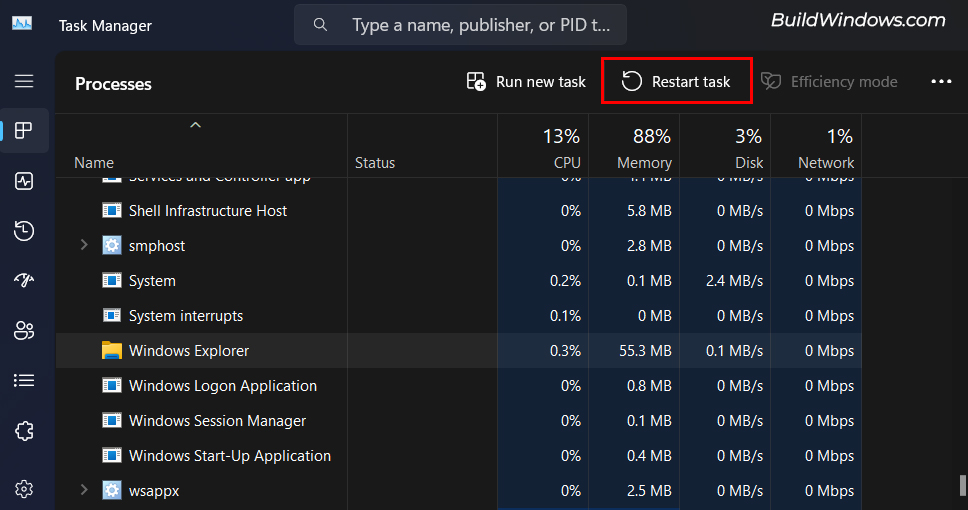Click Run new task button

[525, 82]
